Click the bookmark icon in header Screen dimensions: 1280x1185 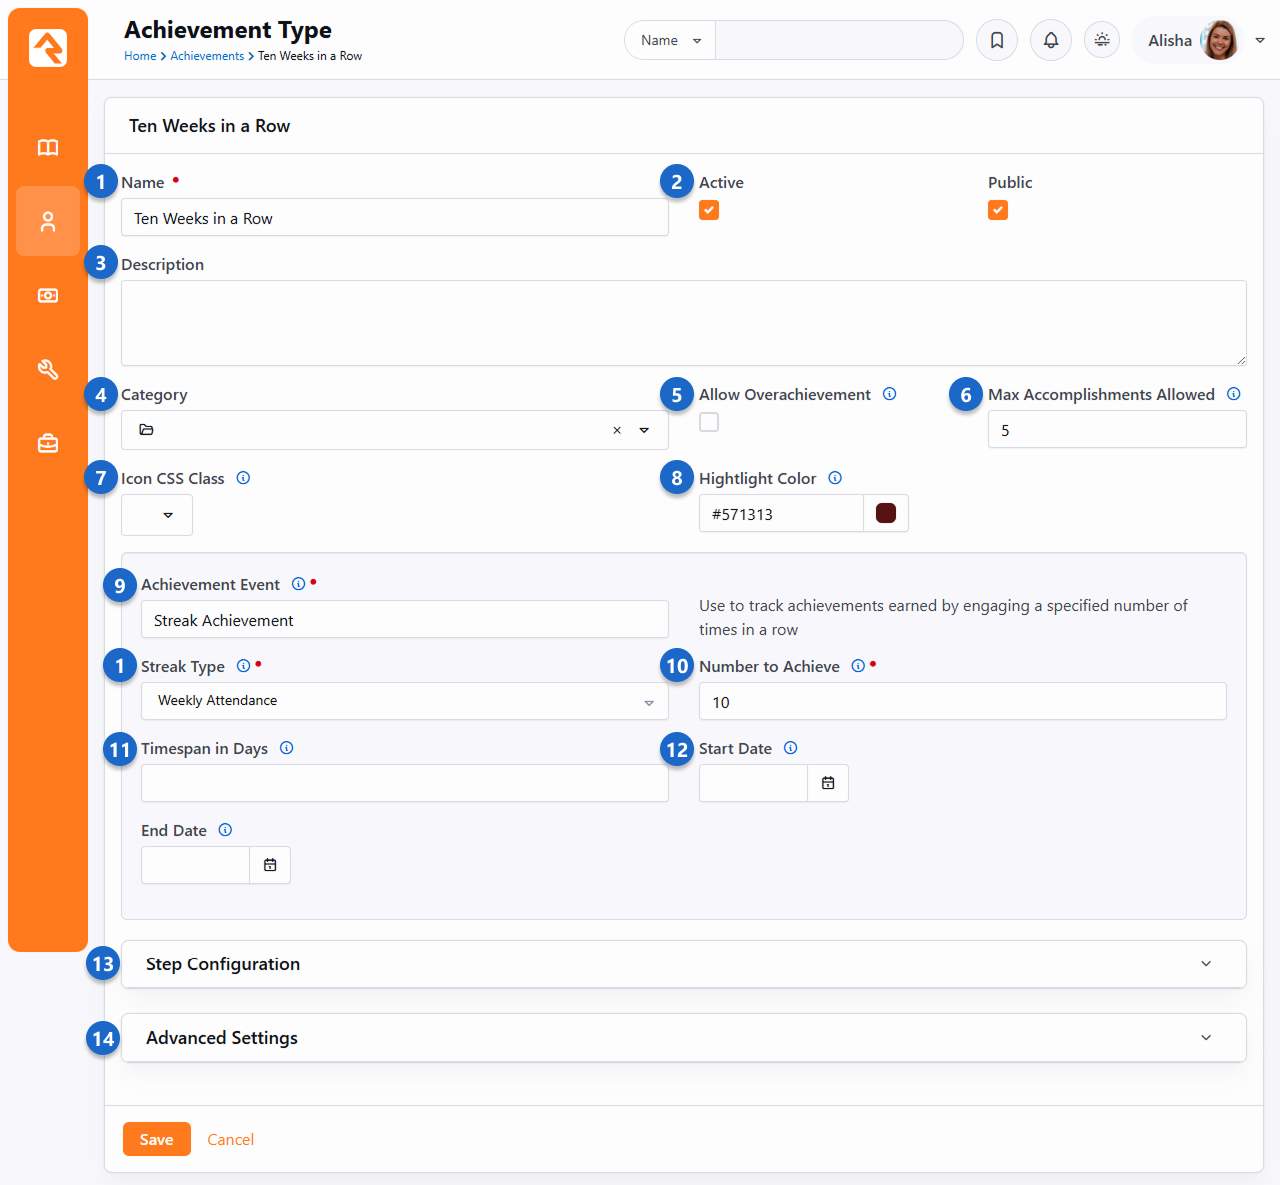tap(997, 40)
